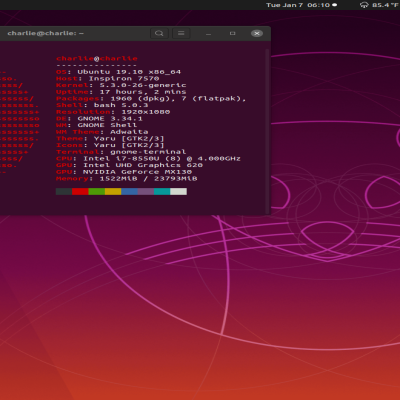Click the terminal title charlie@charlie: ~
Viewport: 400px width, 400px height.
pos(46,33)
